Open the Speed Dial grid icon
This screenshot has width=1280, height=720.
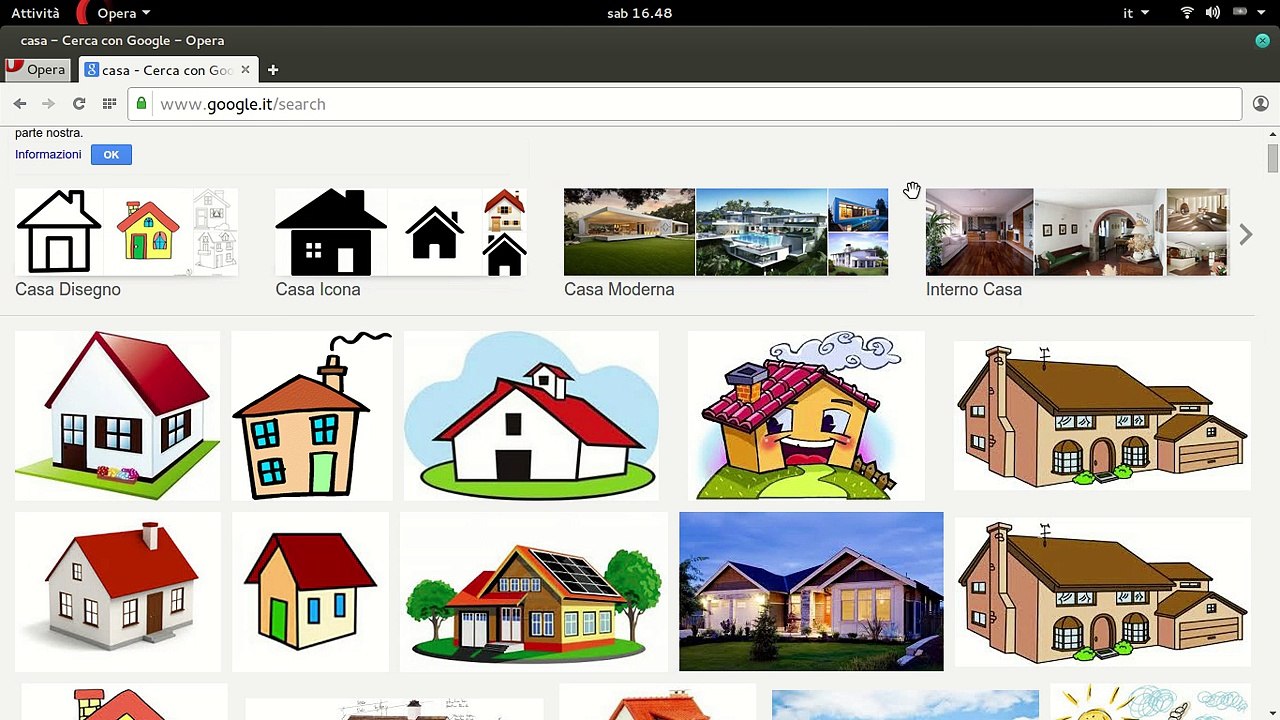point(109,104)
